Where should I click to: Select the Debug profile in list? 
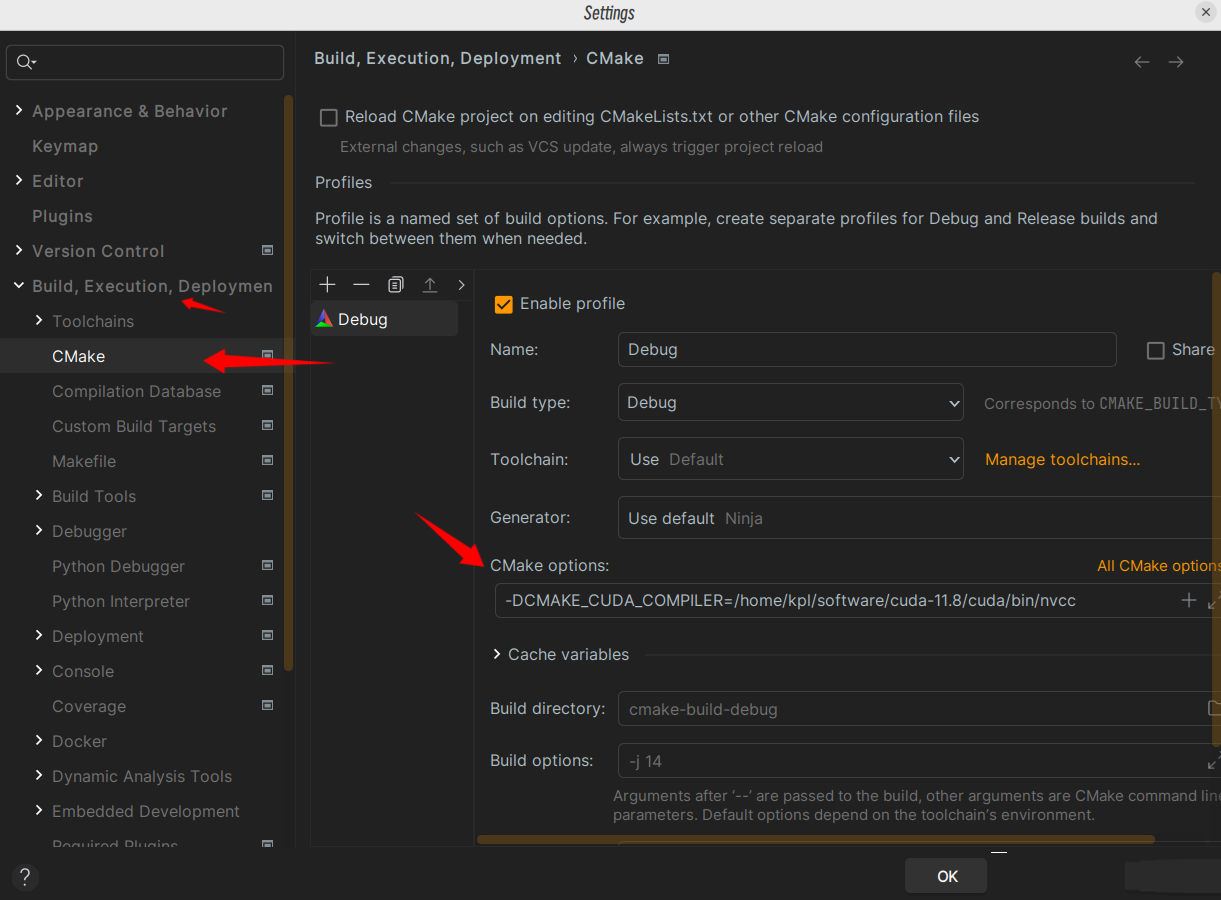(x=385, y=319)
